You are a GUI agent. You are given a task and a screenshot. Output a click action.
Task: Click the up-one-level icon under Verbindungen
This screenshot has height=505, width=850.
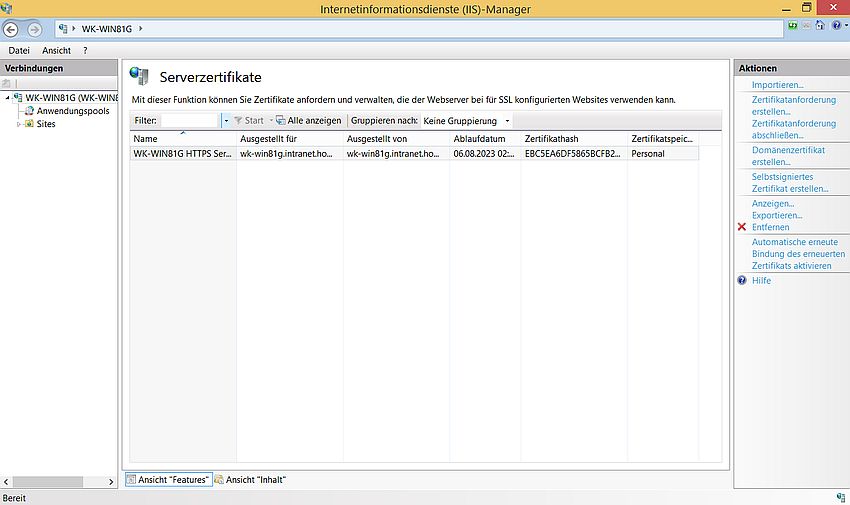pos(7,83)
